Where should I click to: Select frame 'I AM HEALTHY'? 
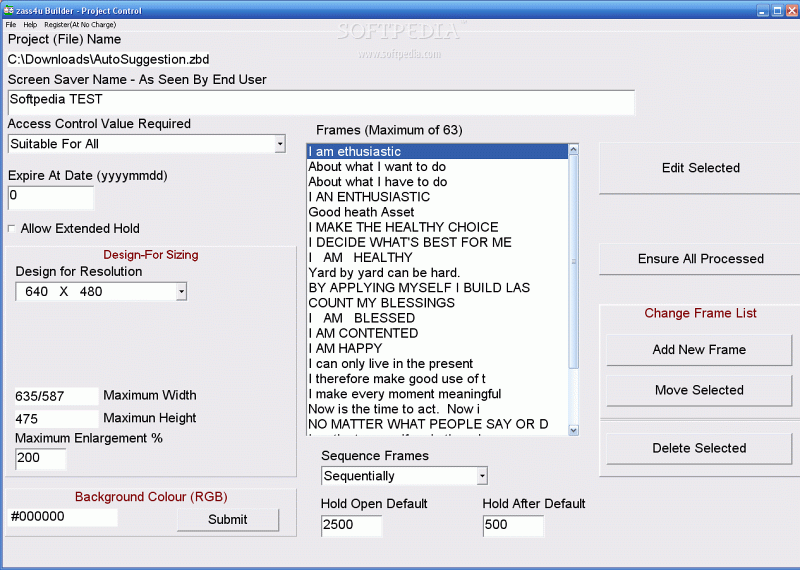(x=437, y=258)
